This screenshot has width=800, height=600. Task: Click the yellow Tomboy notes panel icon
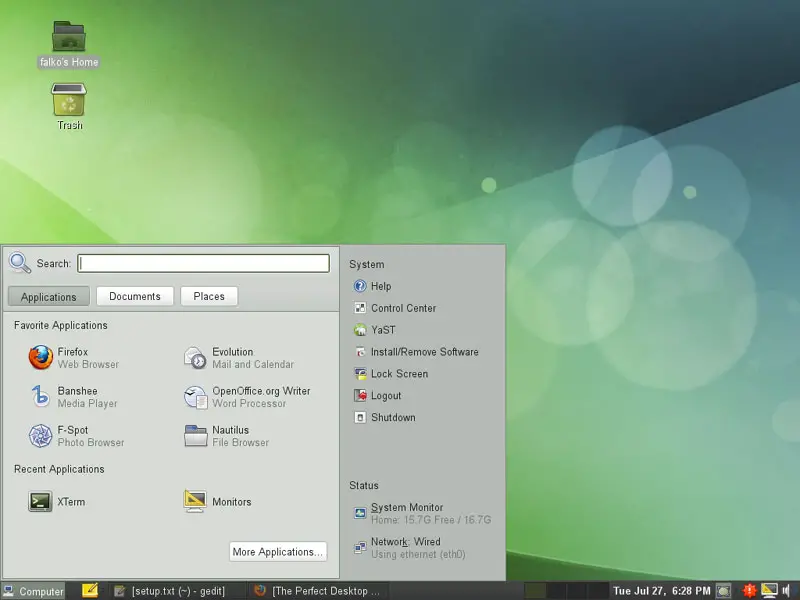[x=90, y=590]
